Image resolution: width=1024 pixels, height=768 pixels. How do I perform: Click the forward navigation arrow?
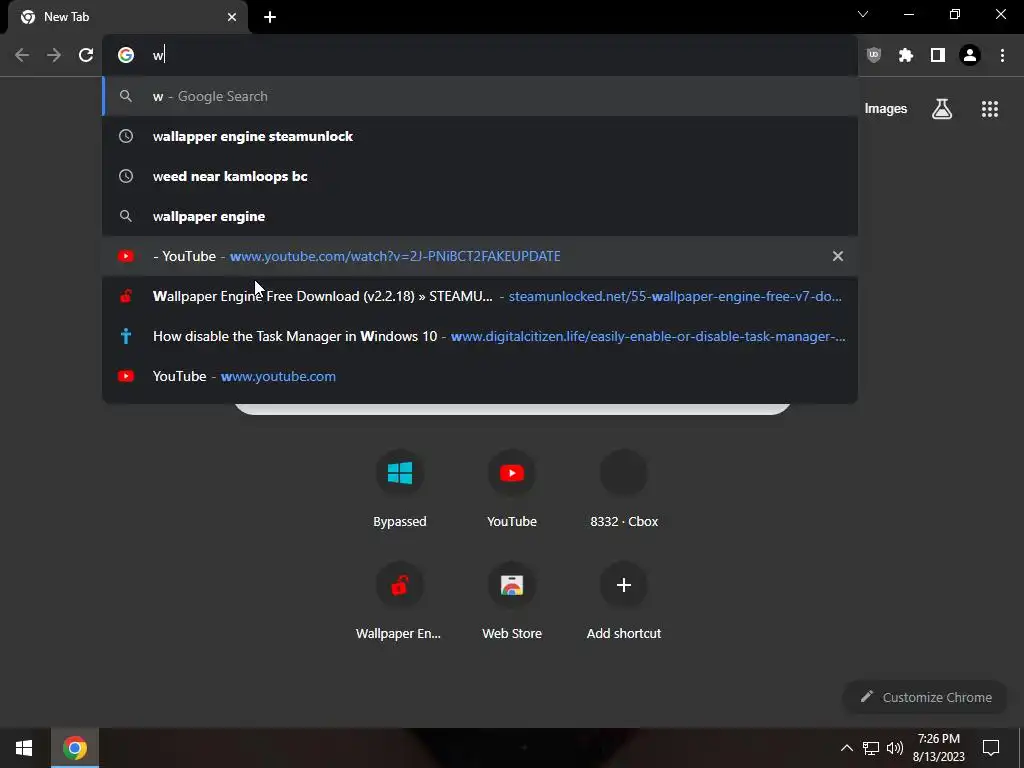(54, 55)
